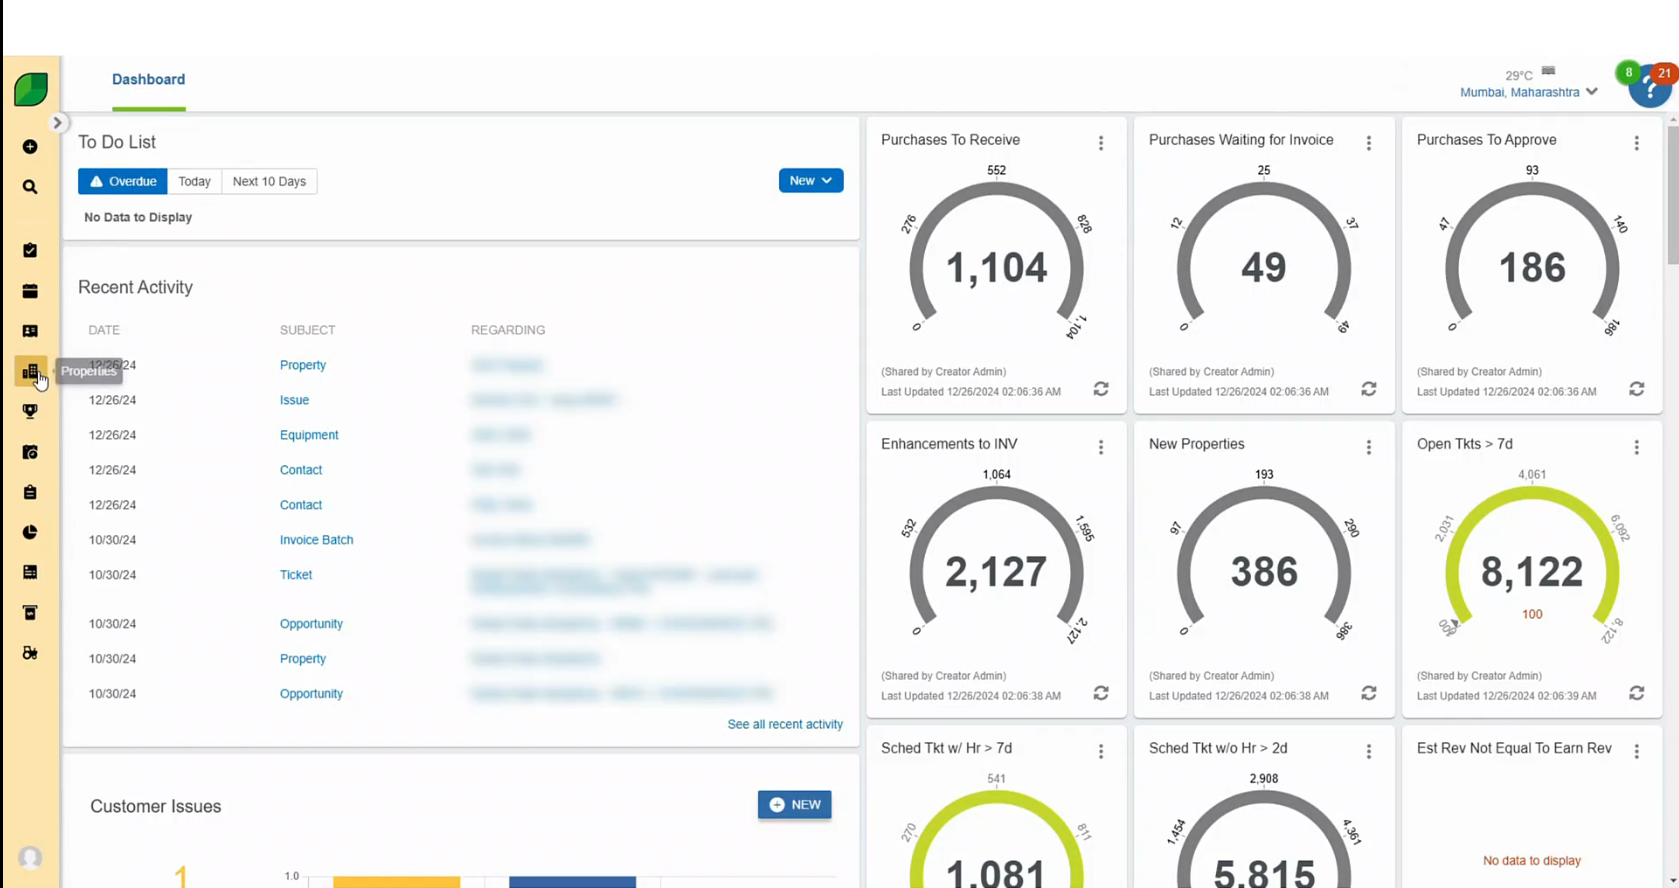The image size is (1679, 888).
Task: Open the Open Tkts > 7d options menu
Action: tap(1637, 447)
